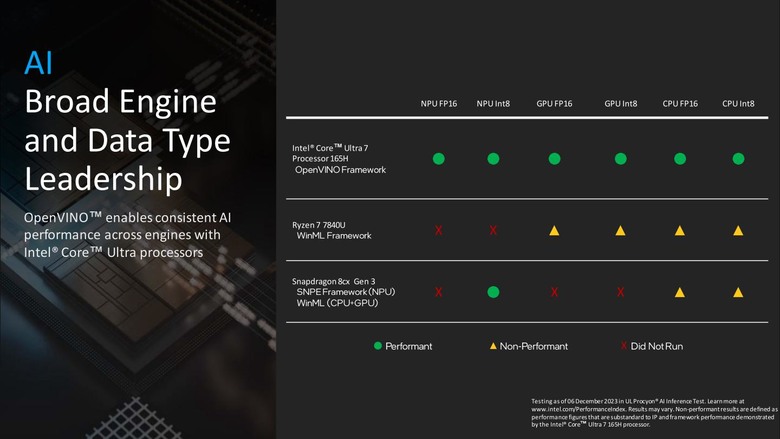The width and height of the screenshot is (780, 439).
Task: Click the Non-Performant legend label
Action: [533, 346]
